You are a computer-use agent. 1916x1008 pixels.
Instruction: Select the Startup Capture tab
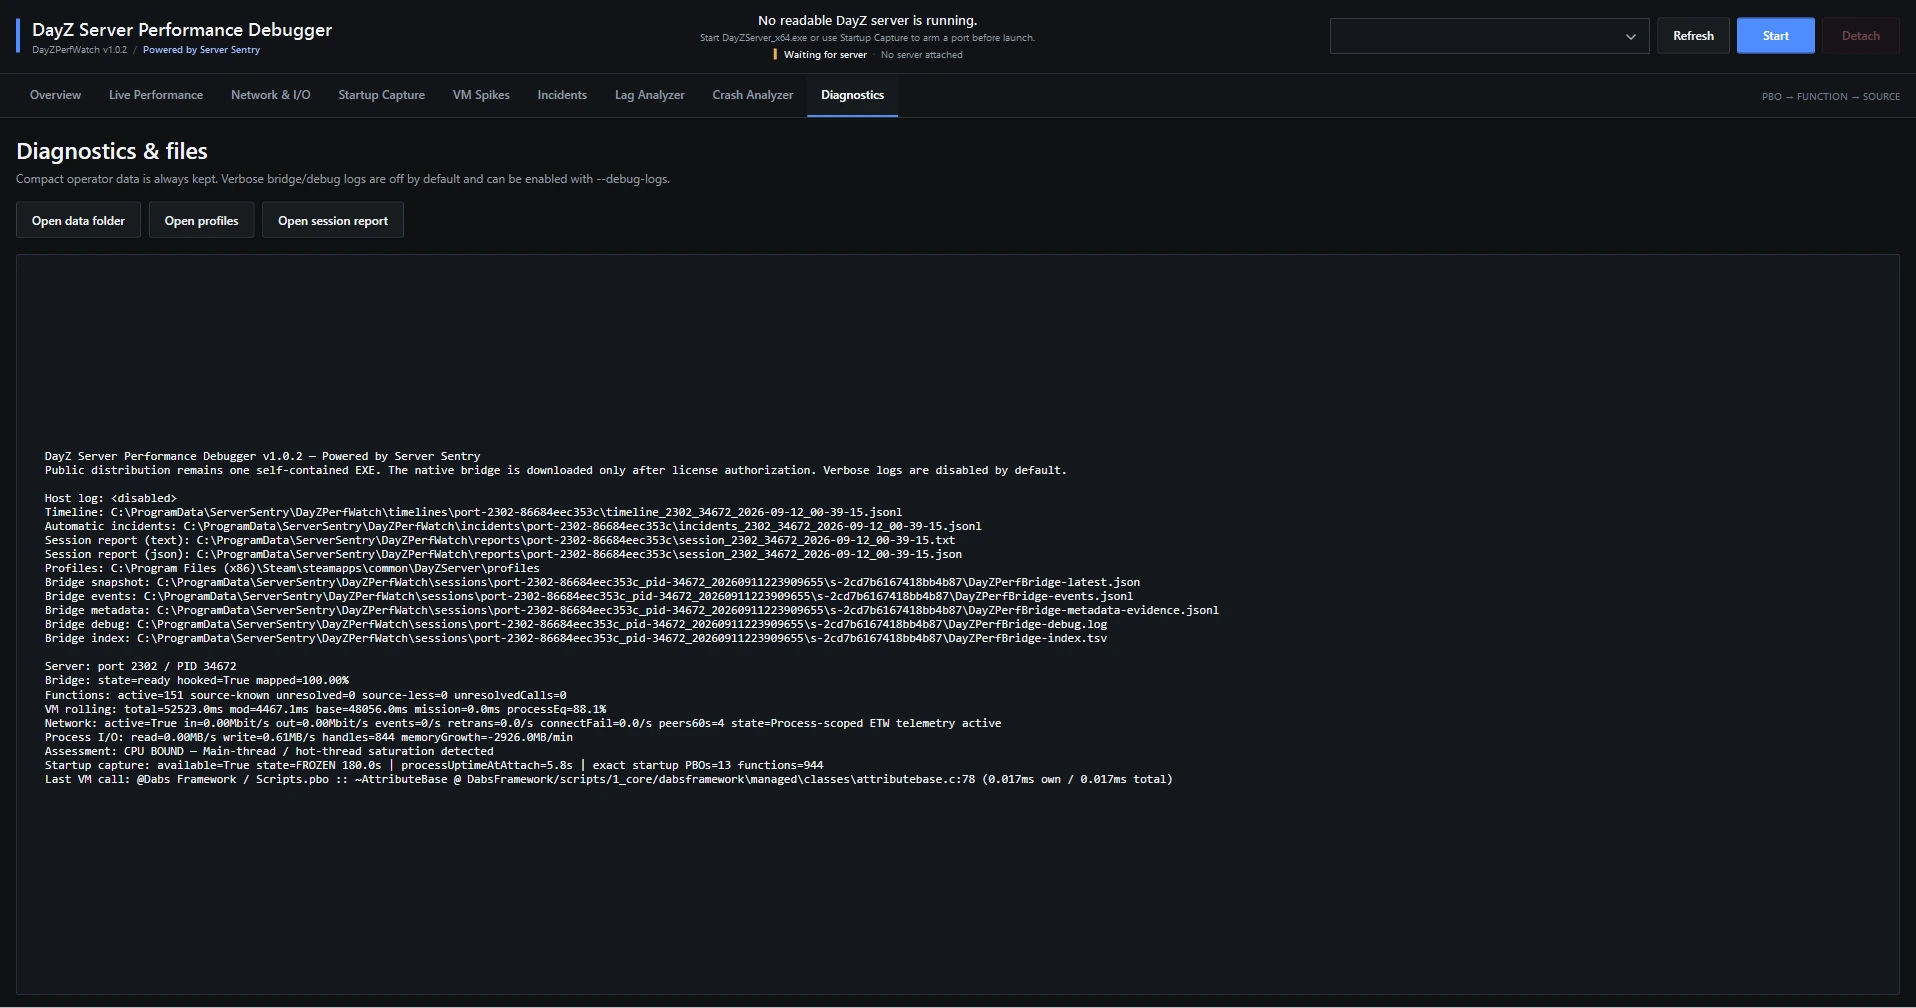tap(381, 95)
